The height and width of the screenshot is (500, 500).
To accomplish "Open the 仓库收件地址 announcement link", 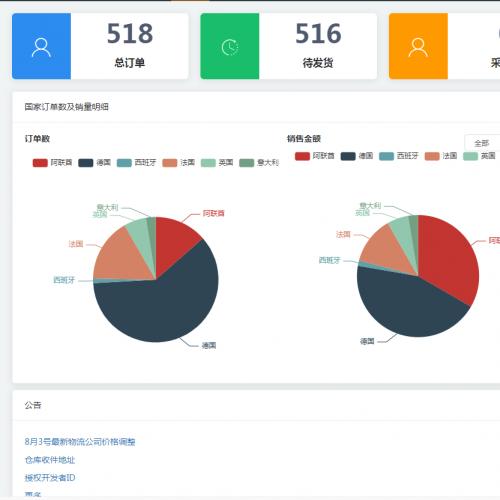I will [50, 460].
